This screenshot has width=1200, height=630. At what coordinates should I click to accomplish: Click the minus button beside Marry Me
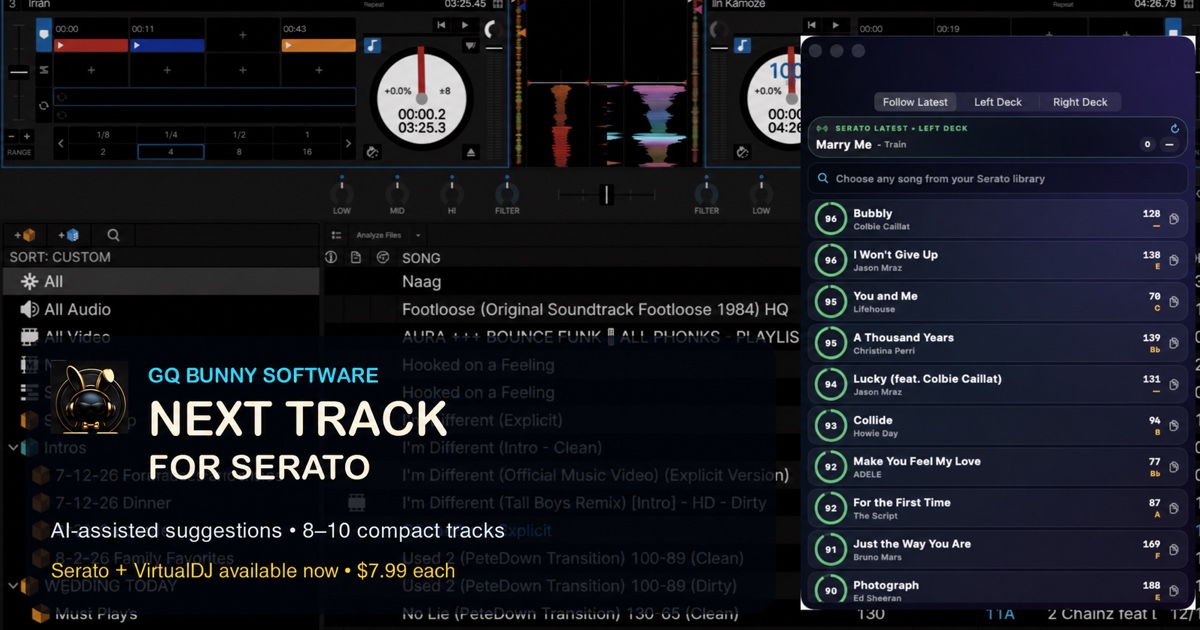click(1169, 145)
